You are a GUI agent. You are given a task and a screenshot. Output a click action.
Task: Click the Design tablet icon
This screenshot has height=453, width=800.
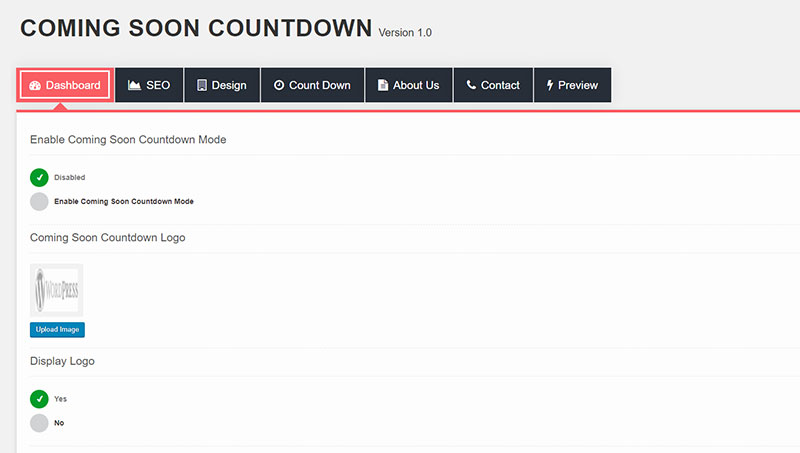(202, 85)
